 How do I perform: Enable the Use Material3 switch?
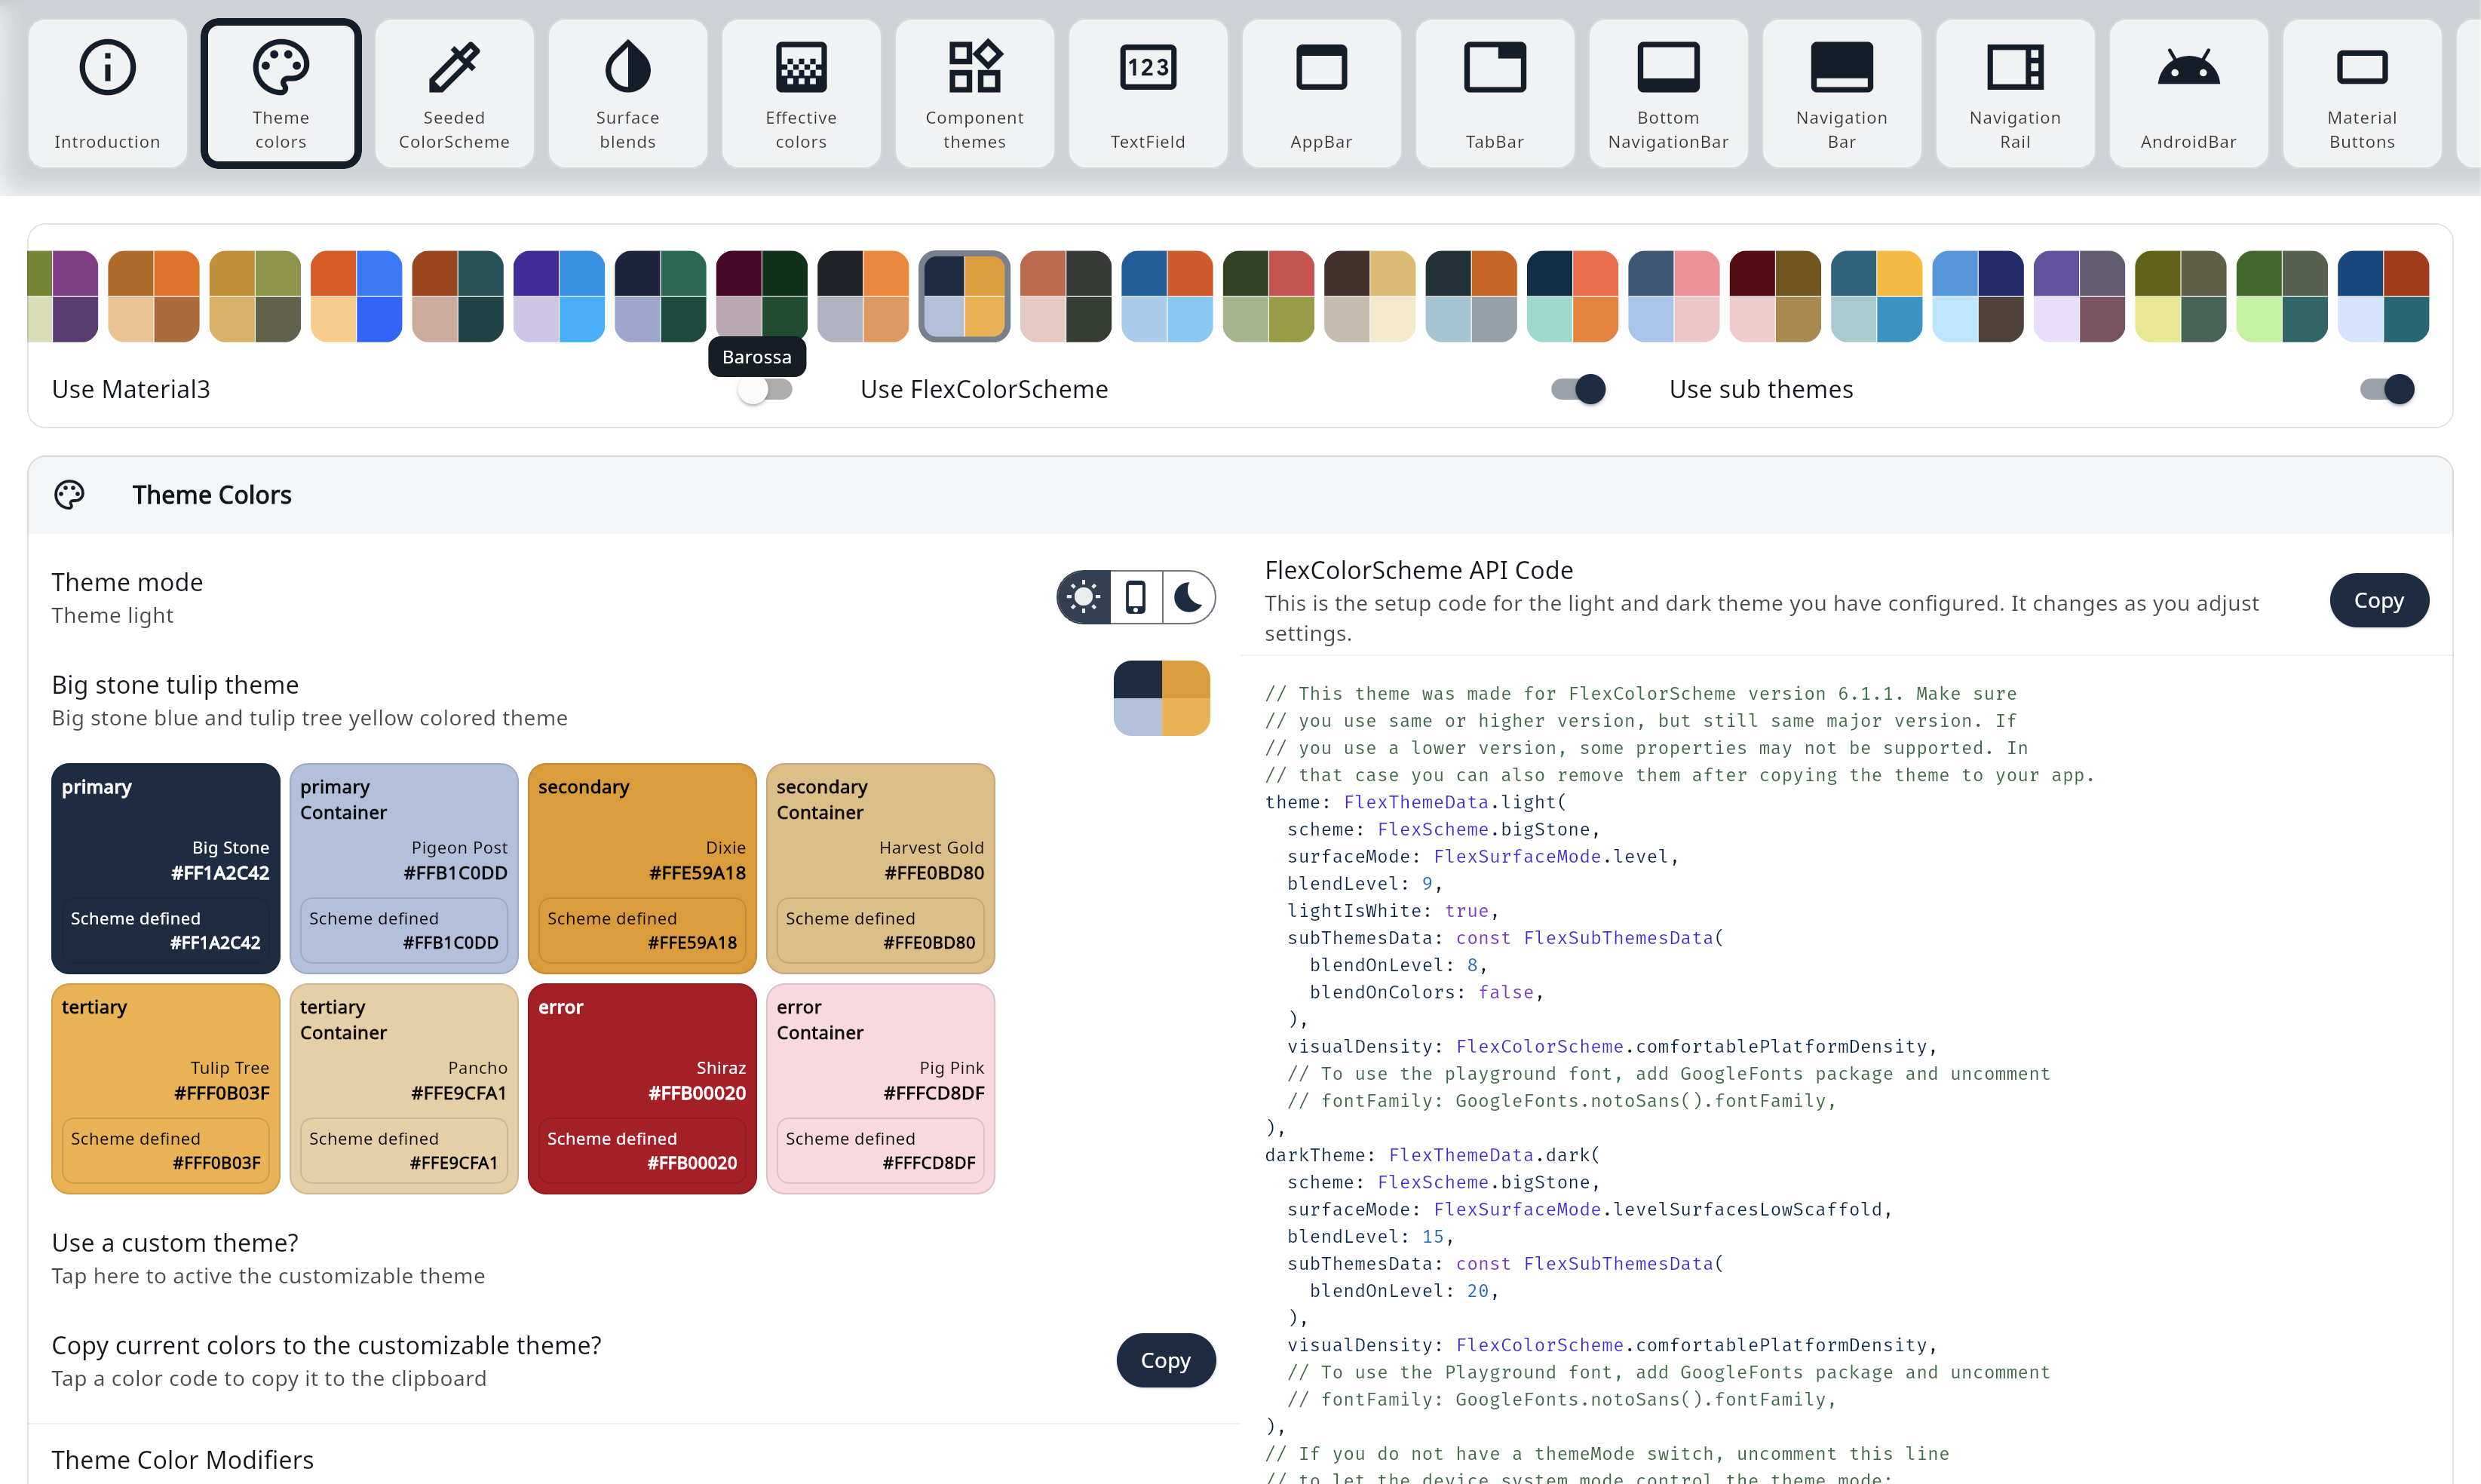[x=765, y=390]
